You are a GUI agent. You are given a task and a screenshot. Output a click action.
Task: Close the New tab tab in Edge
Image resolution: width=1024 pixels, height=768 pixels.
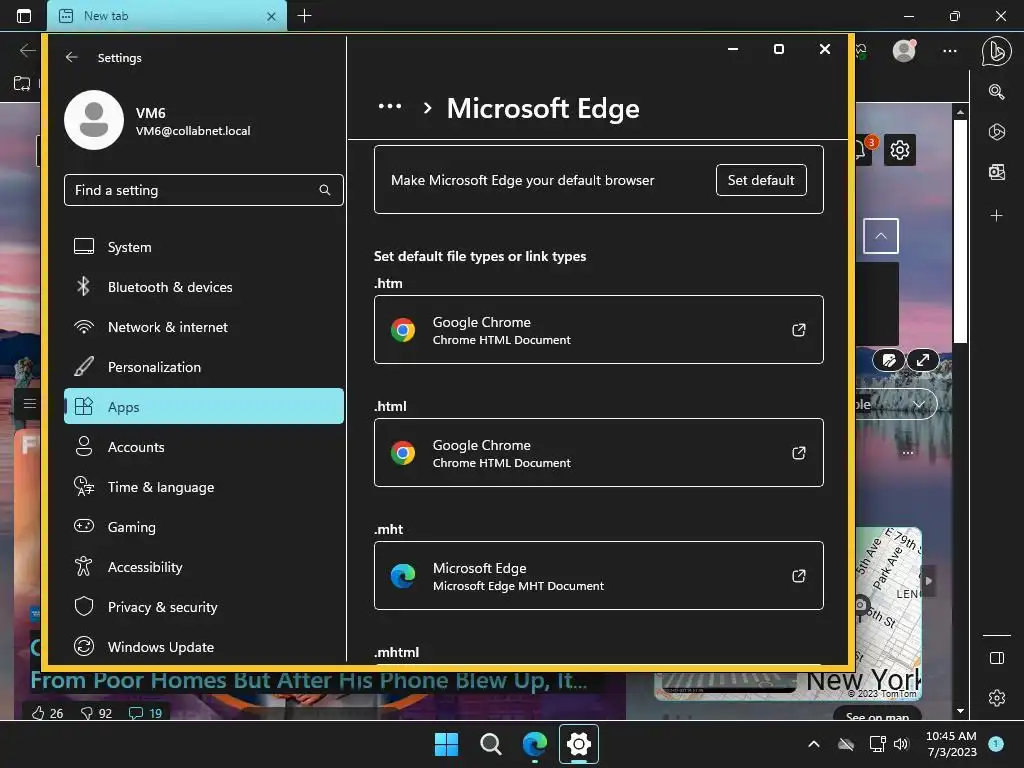click(x=271, y=16)
